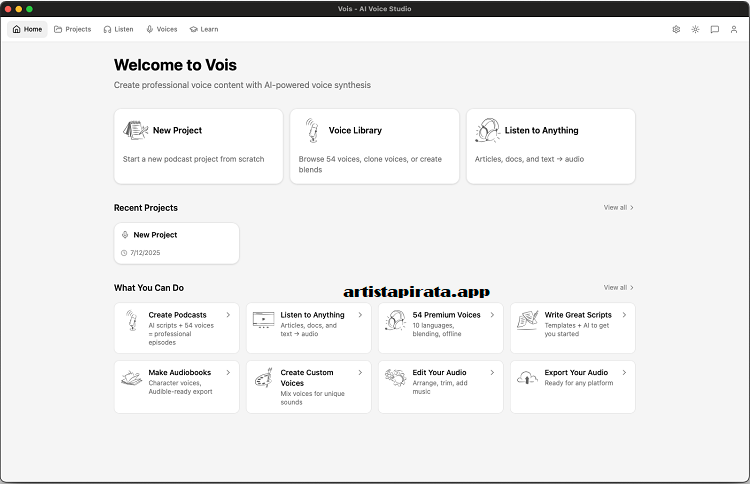The width and height of the screenshot is (750, 484).
Task: Click the Create Podcasts title text
Action: pos(177,315)
